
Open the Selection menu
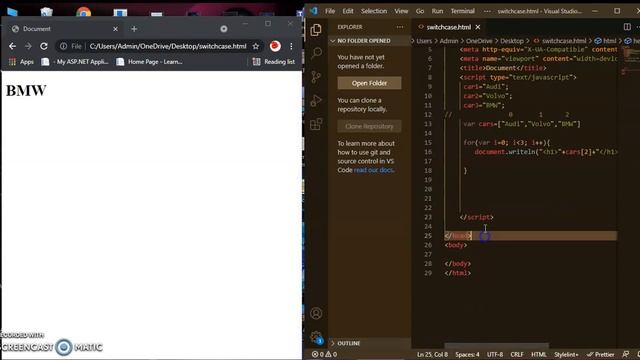point(374,11)
